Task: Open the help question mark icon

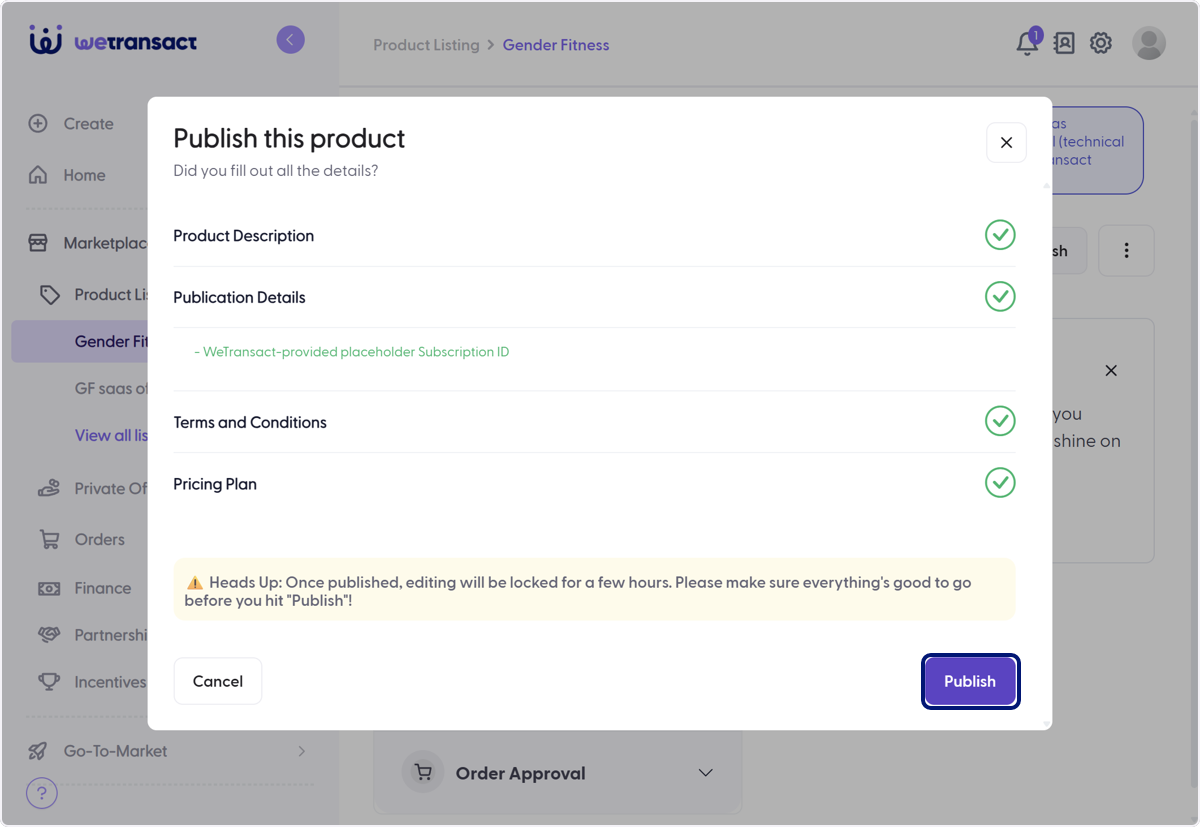Action: point(41,794)
